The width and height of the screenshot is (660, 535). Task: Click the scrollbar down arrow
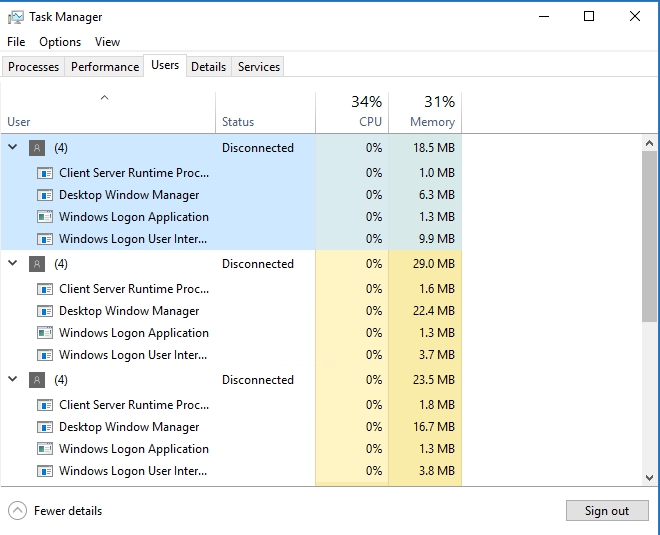[649, 478]
